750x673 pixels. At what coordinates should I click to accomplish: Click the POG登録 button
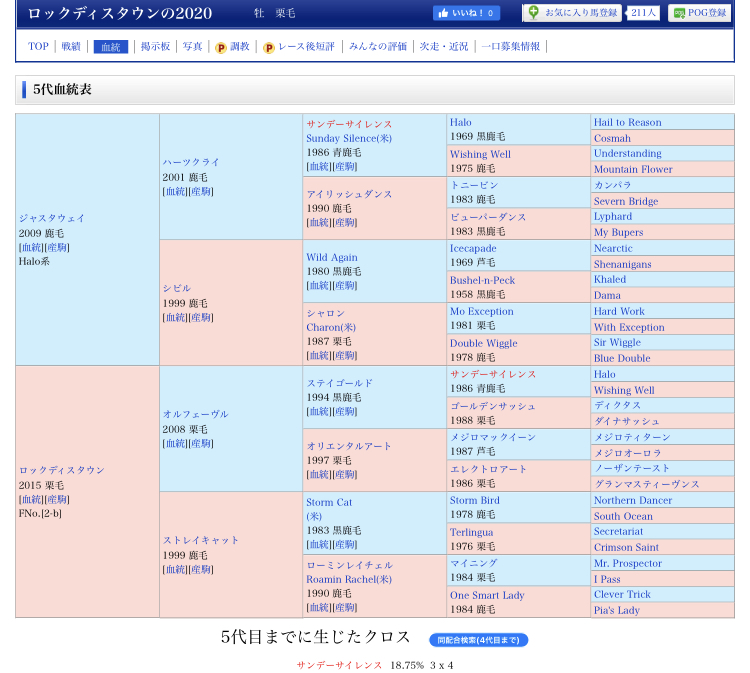[699, 13]
